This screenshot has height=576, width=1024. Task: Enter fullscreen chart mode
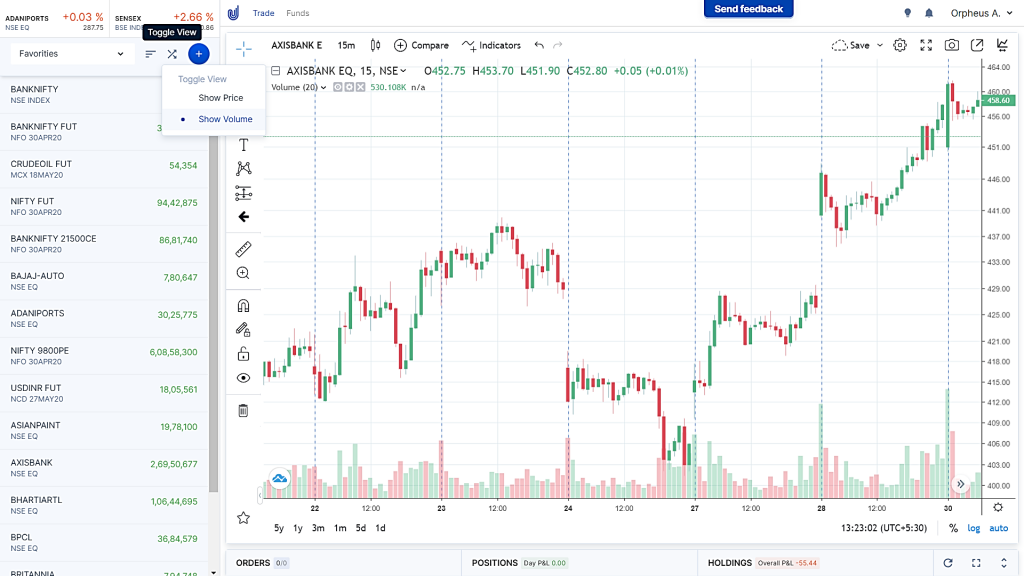pyautogui.click(x=926, y=45)
